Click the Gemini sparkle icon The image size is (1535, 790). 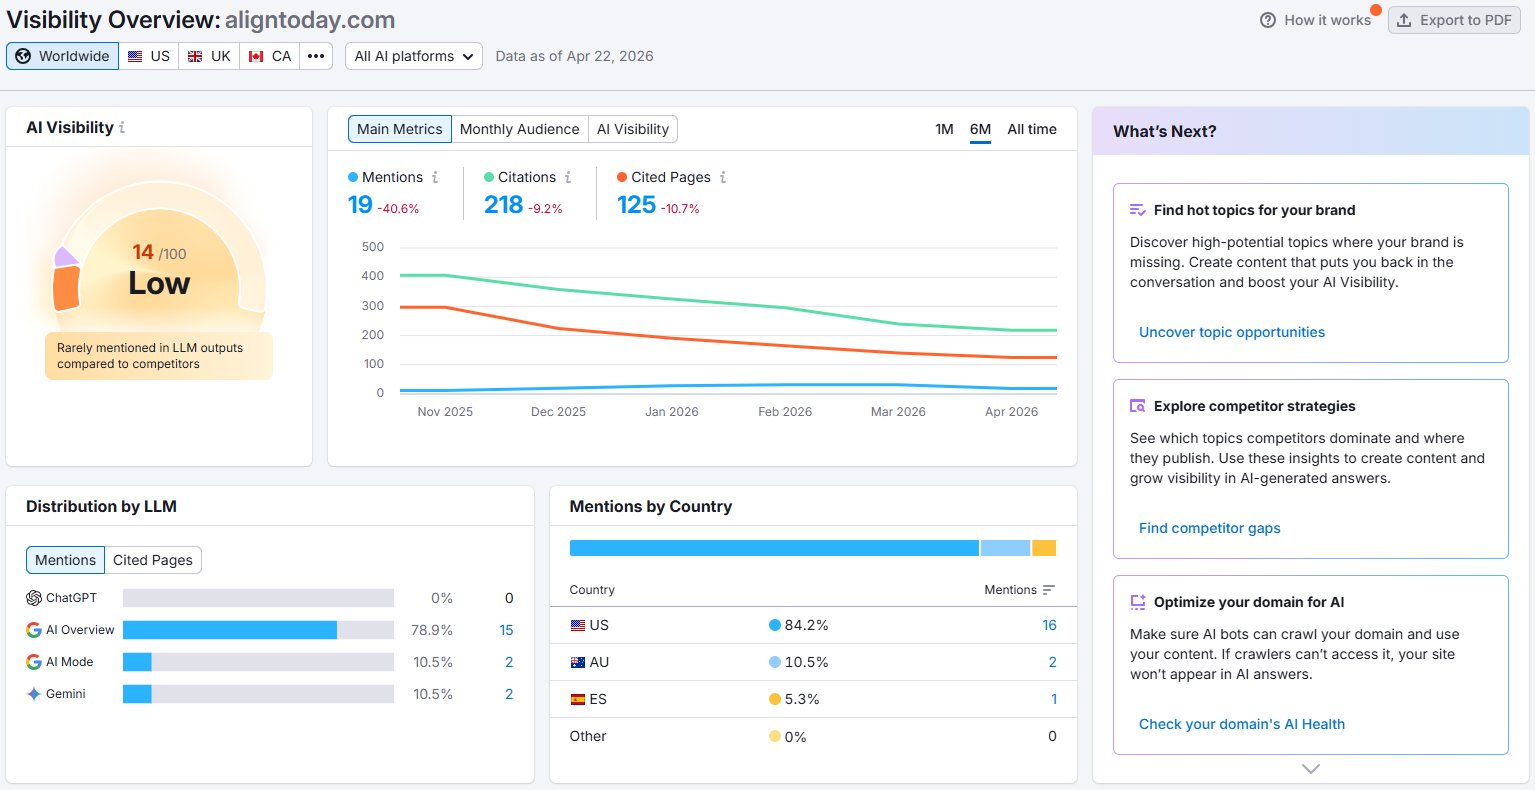tap(34, 694)
